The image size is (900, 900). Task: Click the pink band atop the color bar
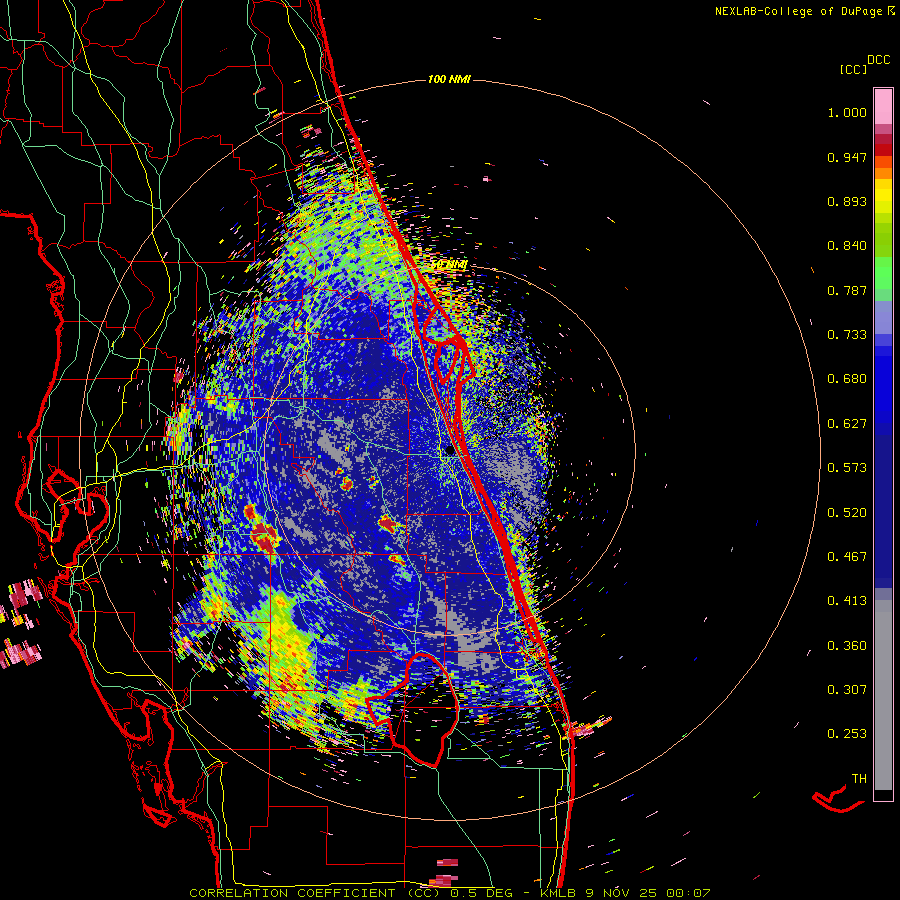883,106
